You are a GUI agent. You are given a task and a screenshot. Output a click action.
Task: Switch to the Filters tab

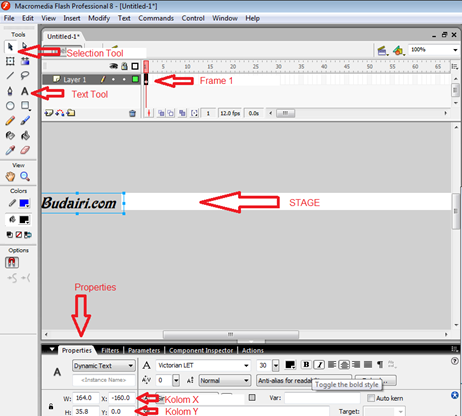tap(110, 350)
